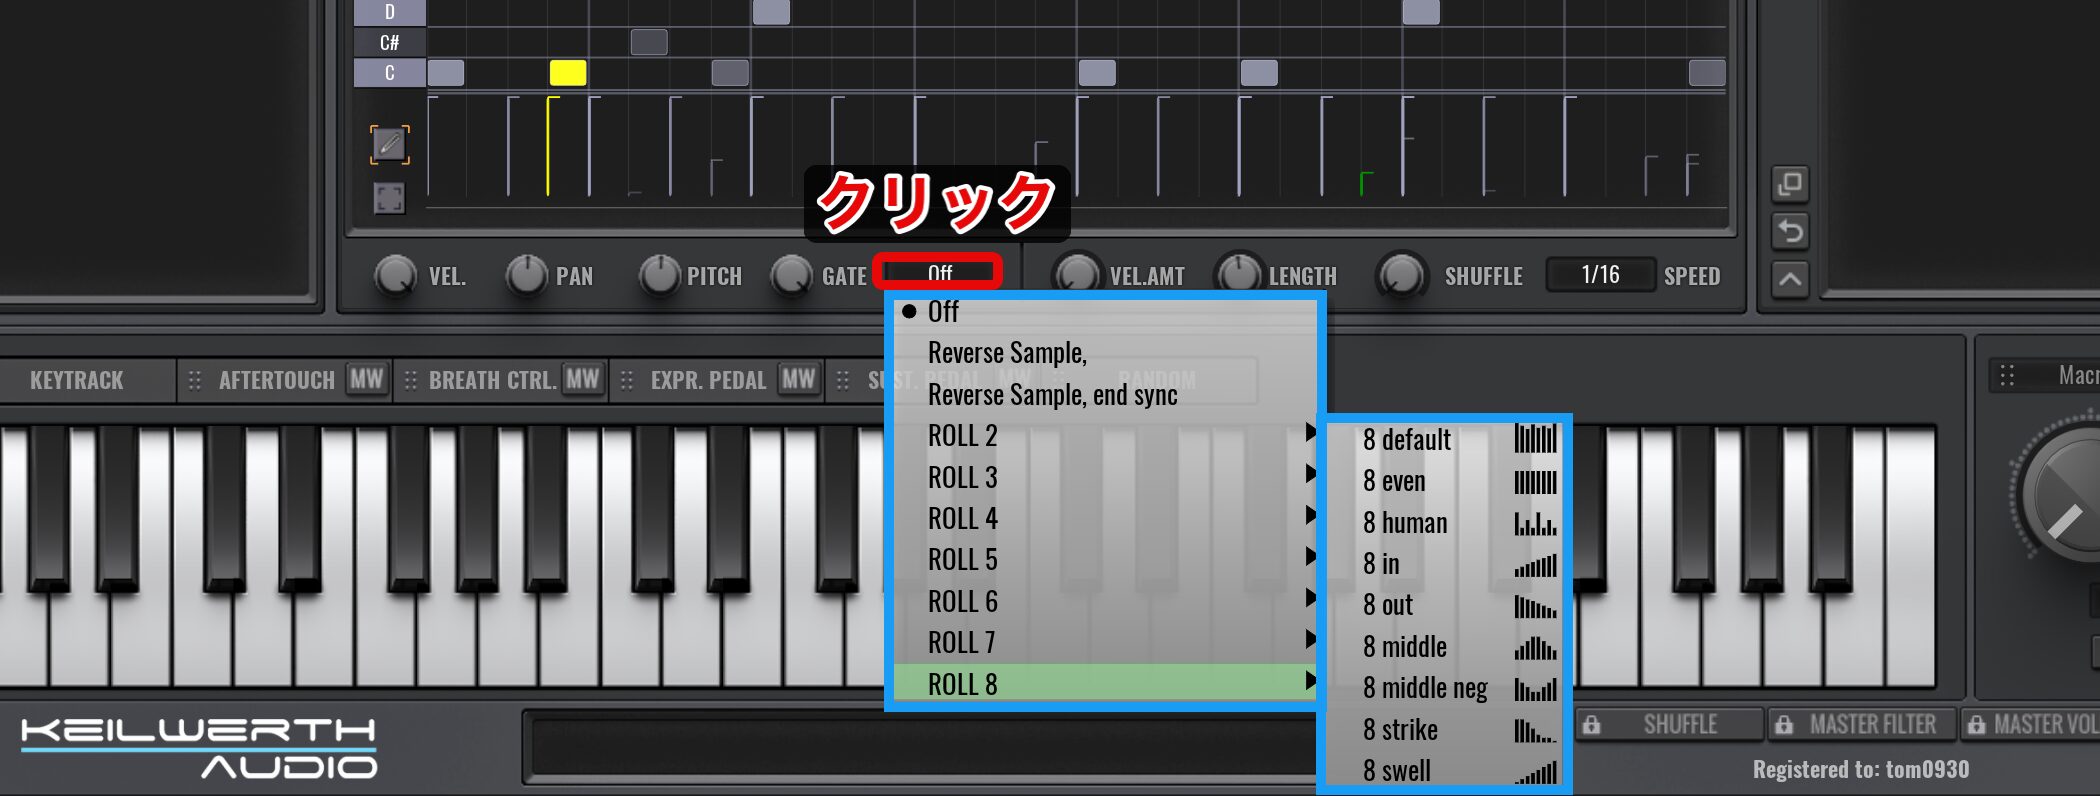Expand the ROLL 4 submenu
The image size is (2100, 796).
1105,519
